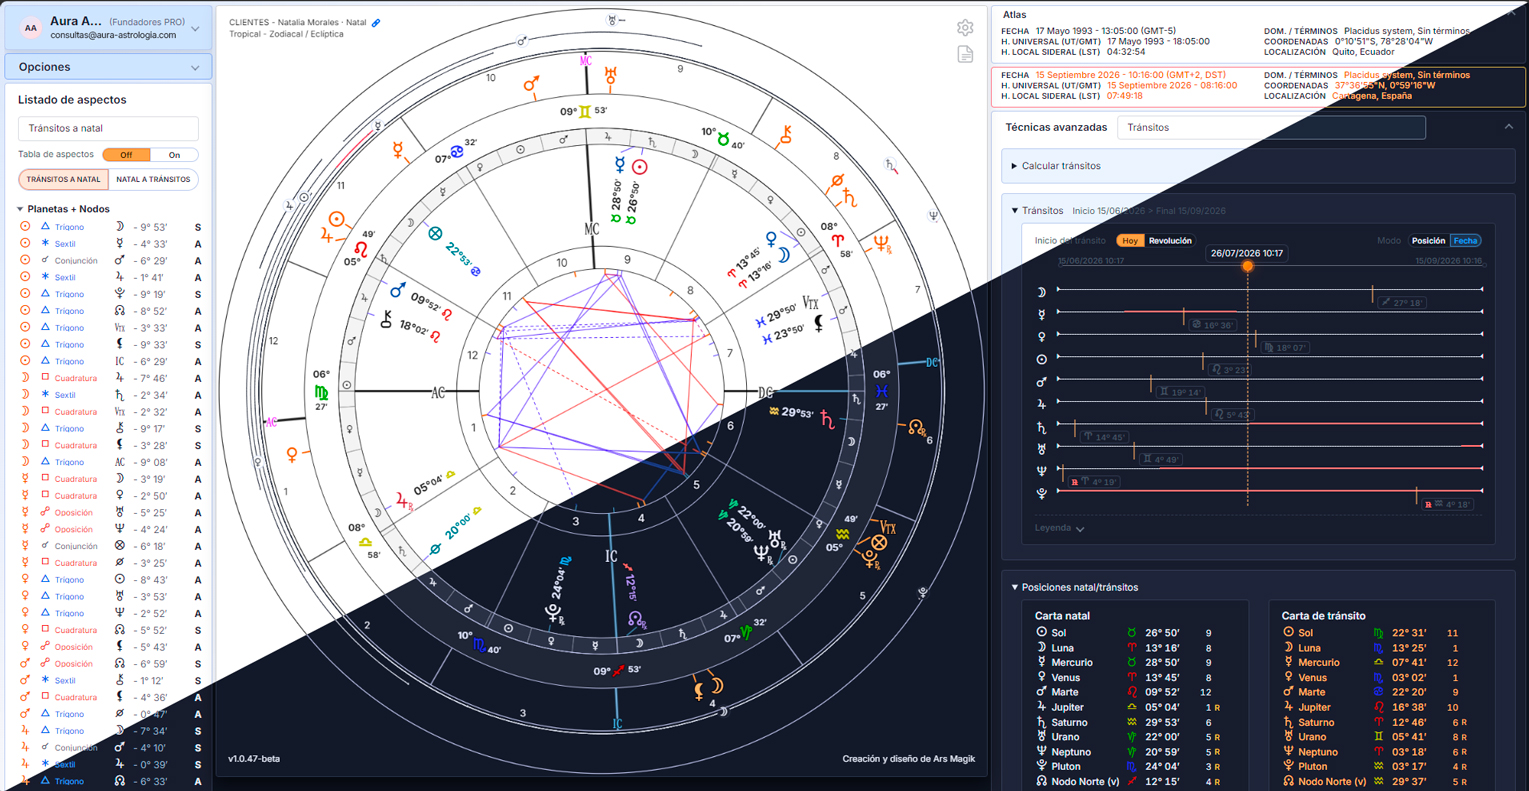This screenshot has width=1529, height=791.
Task: Open the Técnicas avanzadas Tránsitos dropdown
Action: [1271, 127]
